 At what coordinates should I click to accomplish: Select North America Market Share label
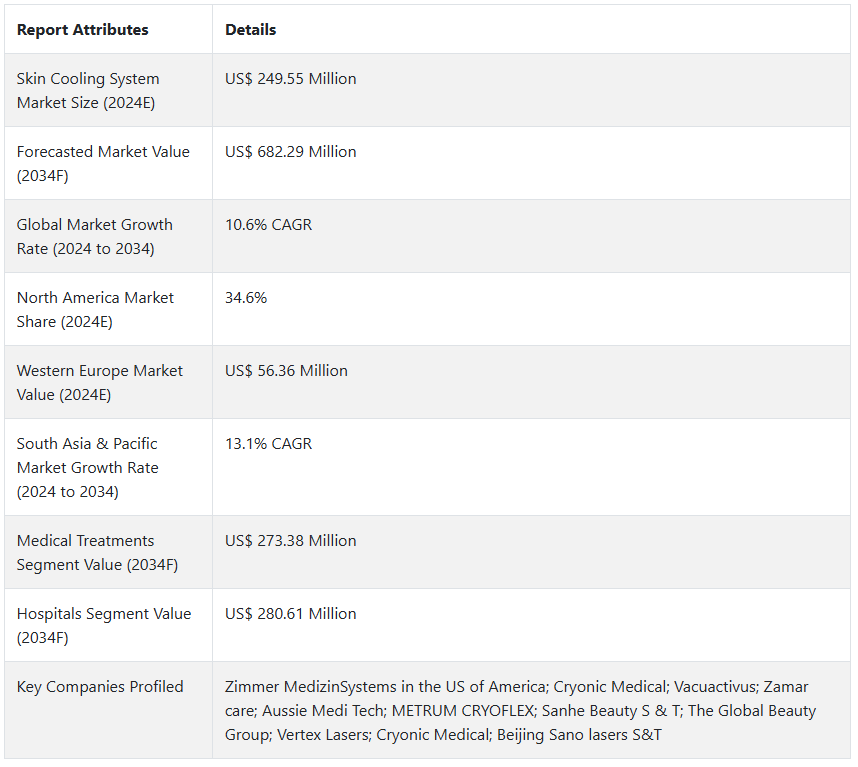(96, 309)
